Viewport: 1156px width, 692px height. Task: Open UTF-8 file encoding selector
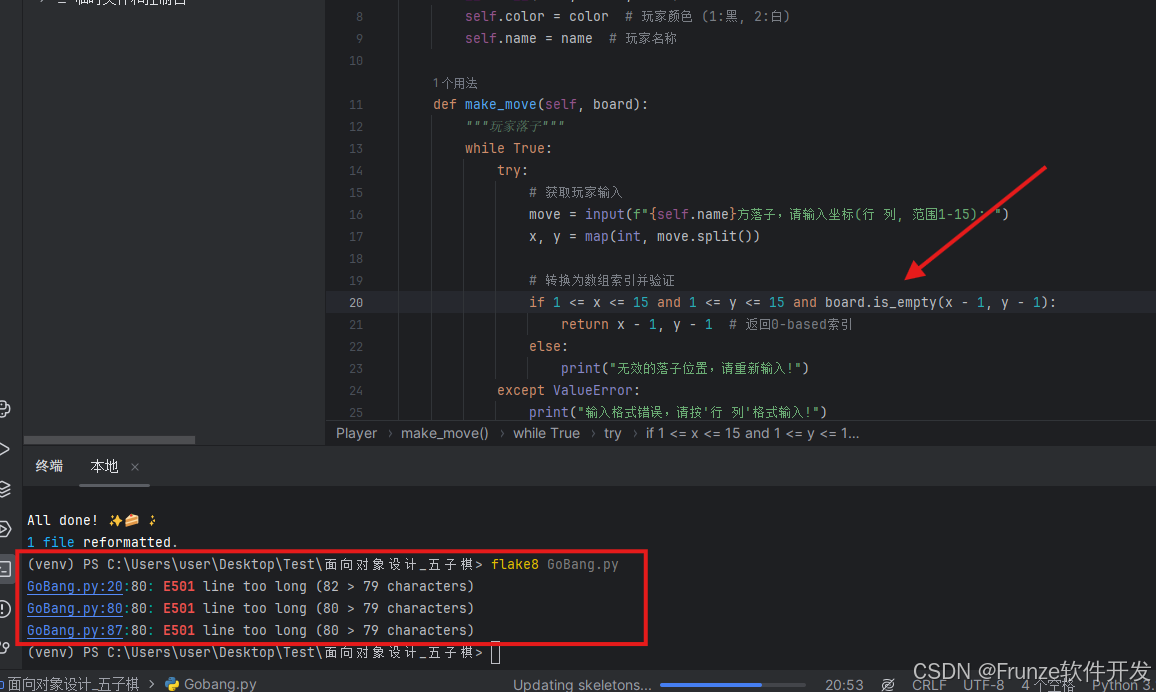click(983, 685)
